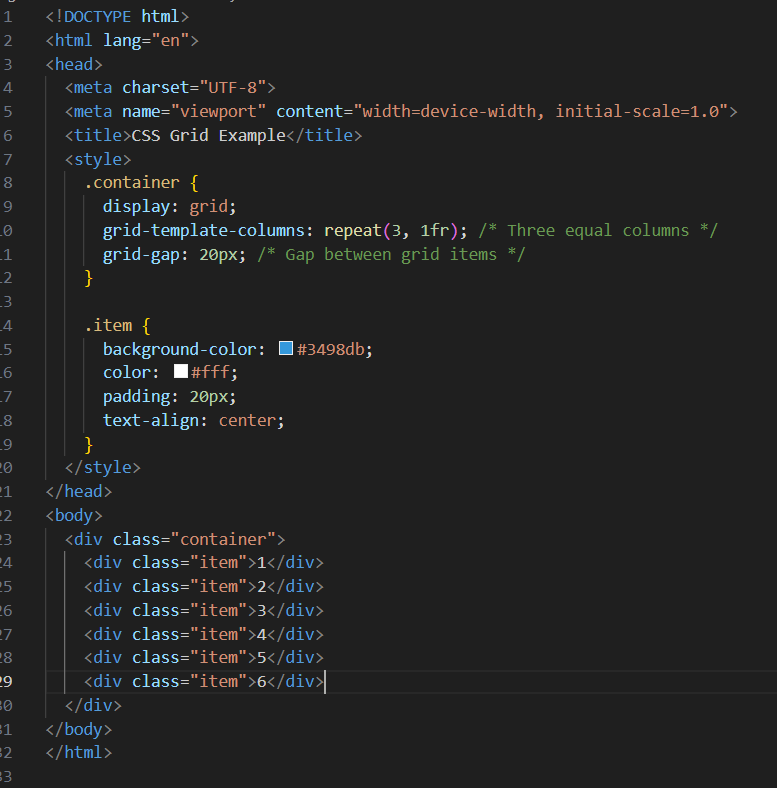Click the item div containing 2
This screenshot has width=777, height=788.
tap(204, 587)
